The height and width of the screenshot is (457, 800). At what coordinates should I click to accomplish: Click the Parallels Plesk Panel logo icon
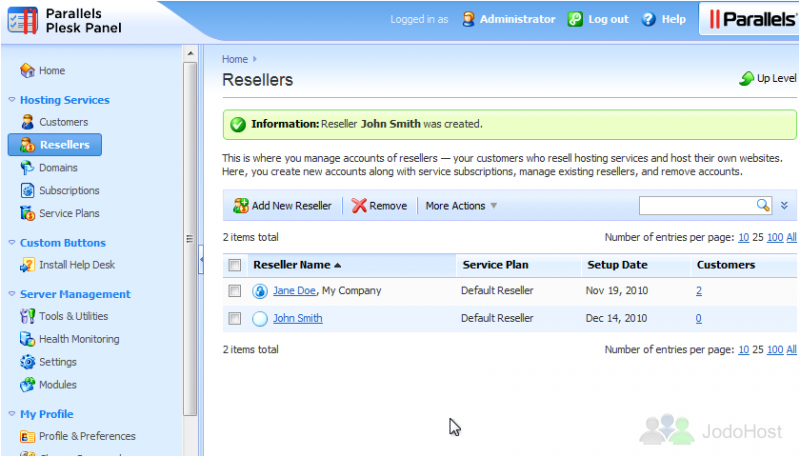tap(23, 21)
